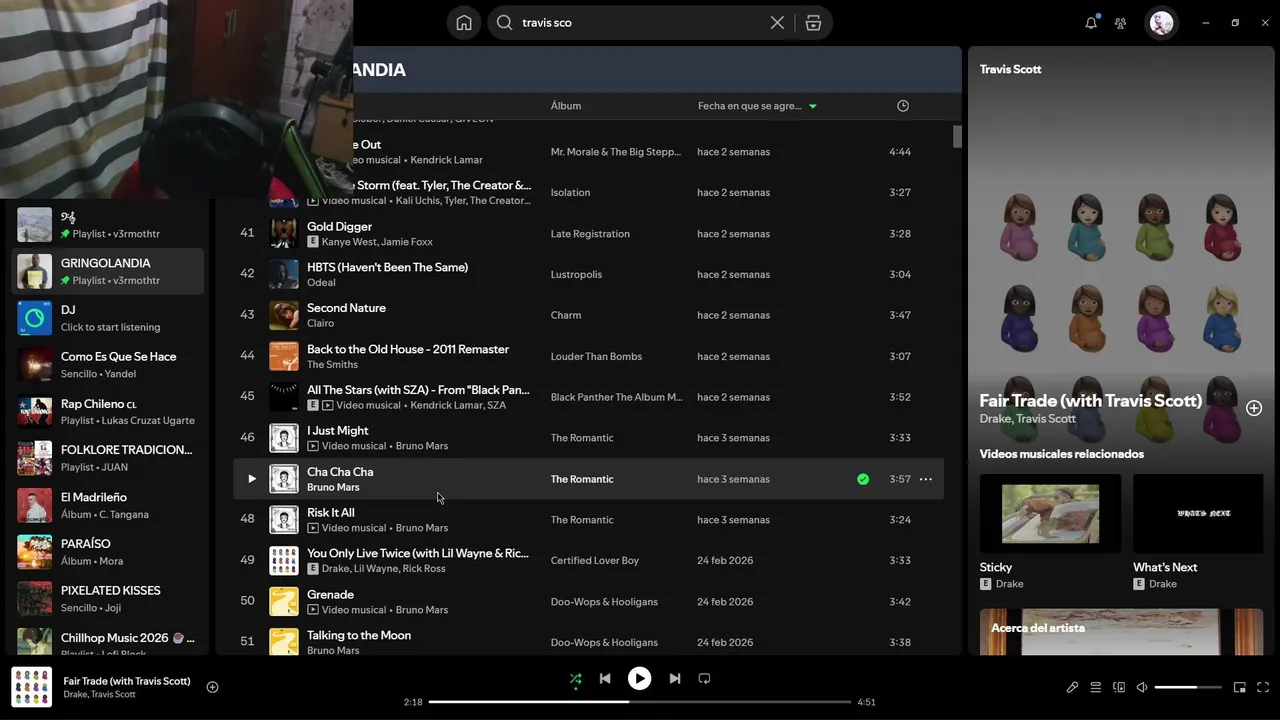The height and width of the screenshot is (720, 1280).
Task: Open Late Registration album link
Action: pos(590,234)
